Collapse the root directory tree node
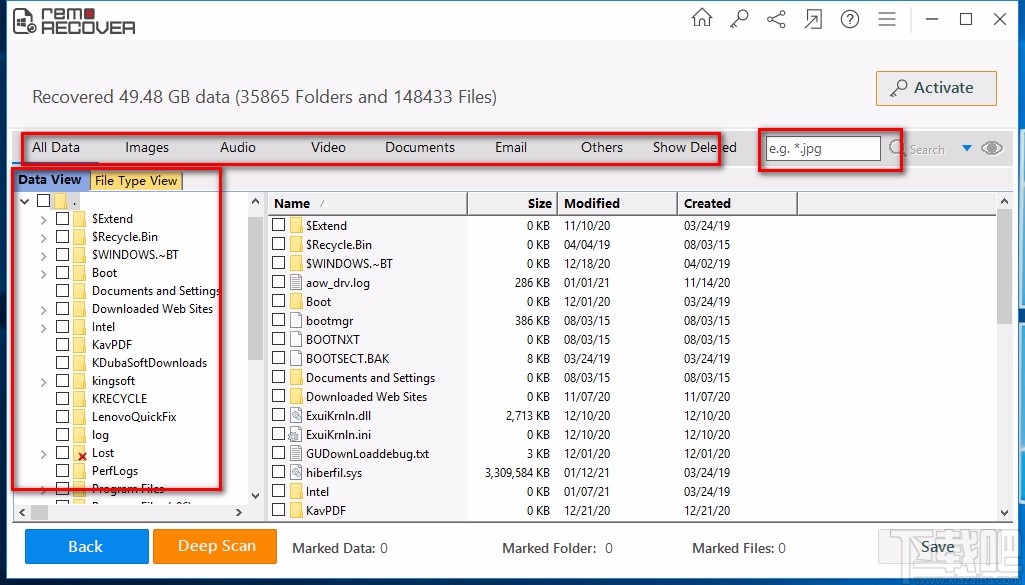The width and height of the screenshot is (1025, 585). (x=23, y=200)
